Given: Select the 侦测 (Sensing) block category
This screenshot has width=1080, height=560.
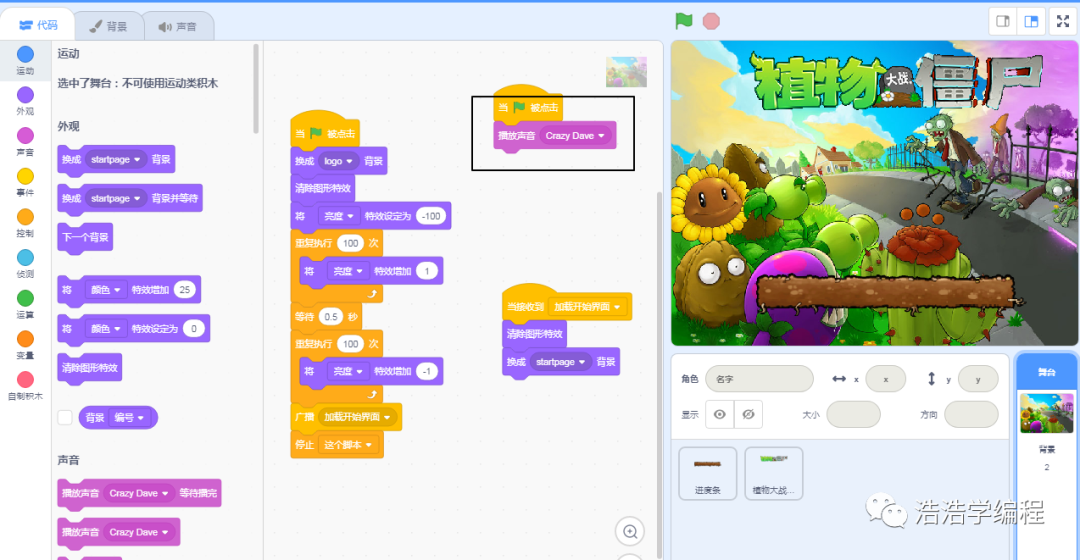Looking at the screenshot, I should (25, 263).
